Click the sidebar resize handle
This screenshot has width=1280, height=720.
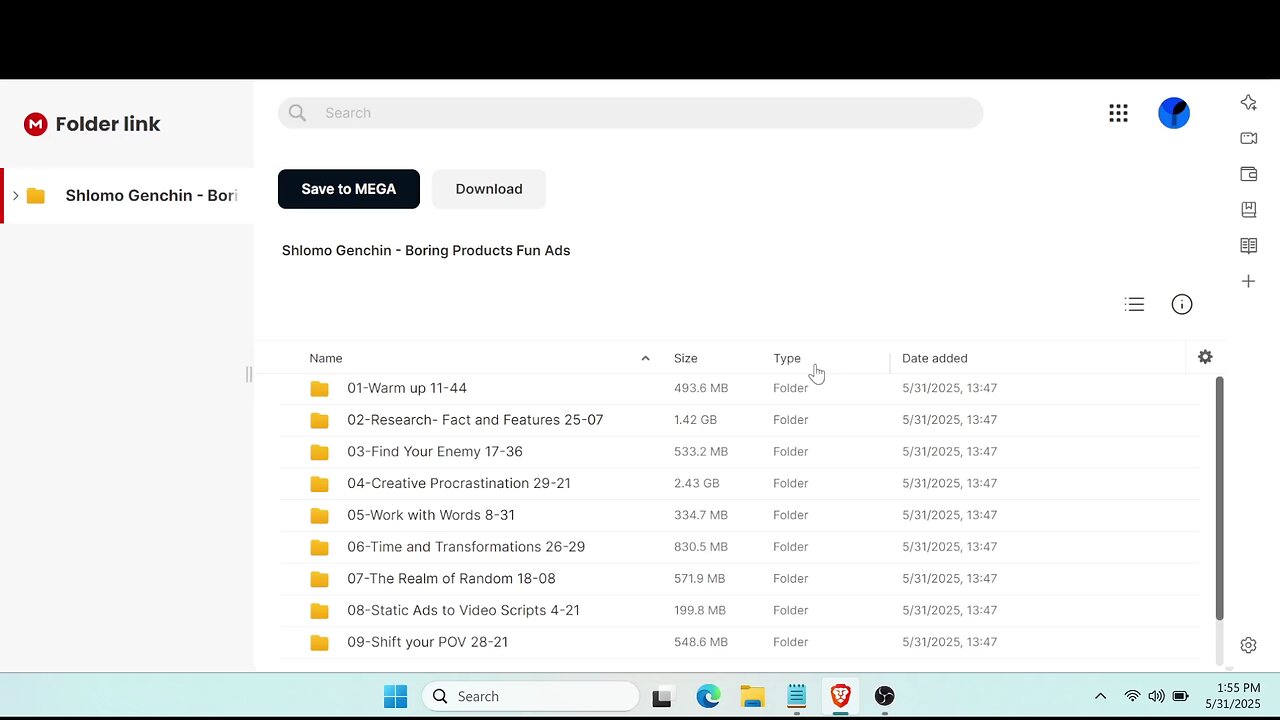click(249, 375)
